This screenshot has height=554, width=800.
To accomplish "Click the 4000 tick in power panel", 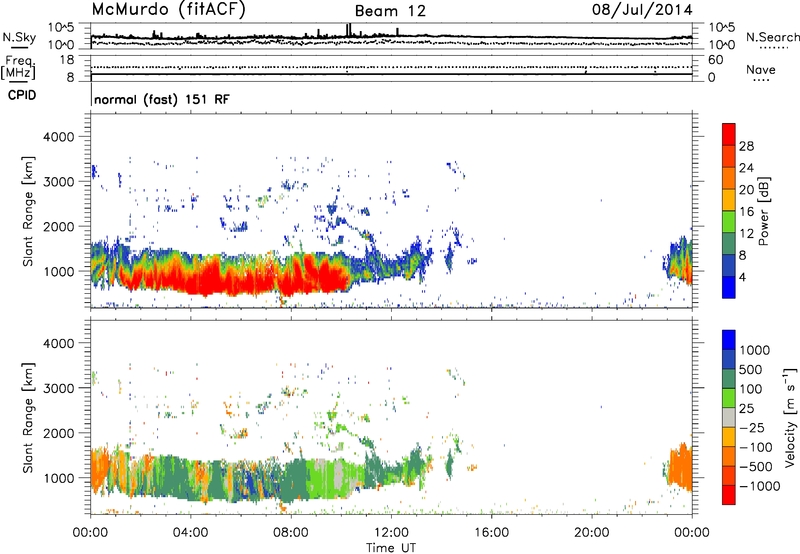I will pyautogui.click(x=58, y=137).
